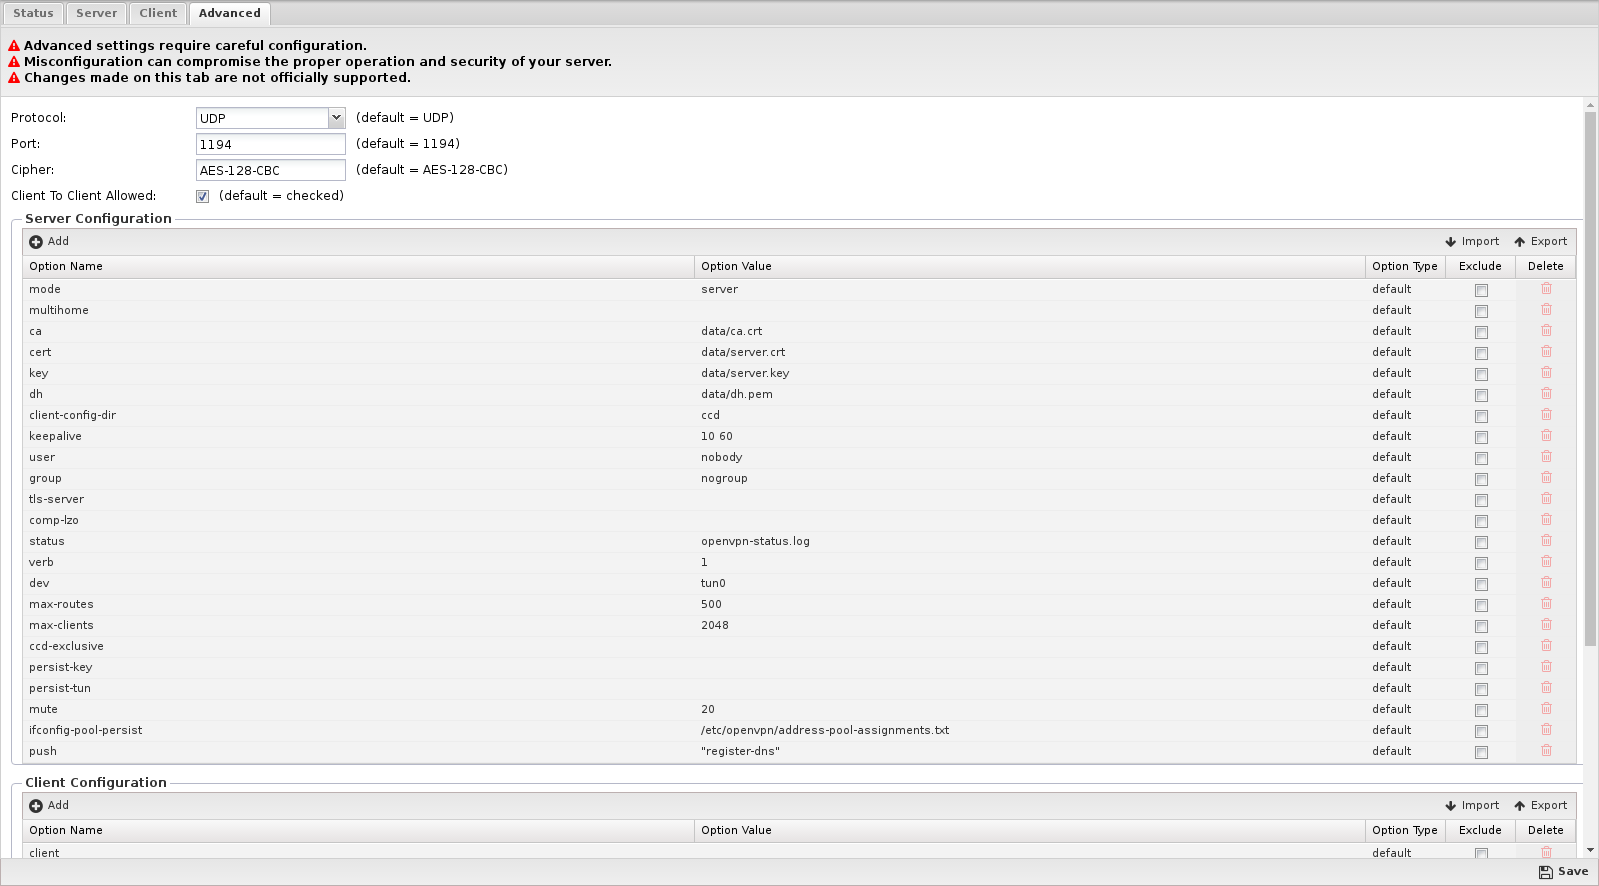Click the scrollbar down arrow
The width and height of the screenshot is (1599, 886).
tap(1590, 850)
